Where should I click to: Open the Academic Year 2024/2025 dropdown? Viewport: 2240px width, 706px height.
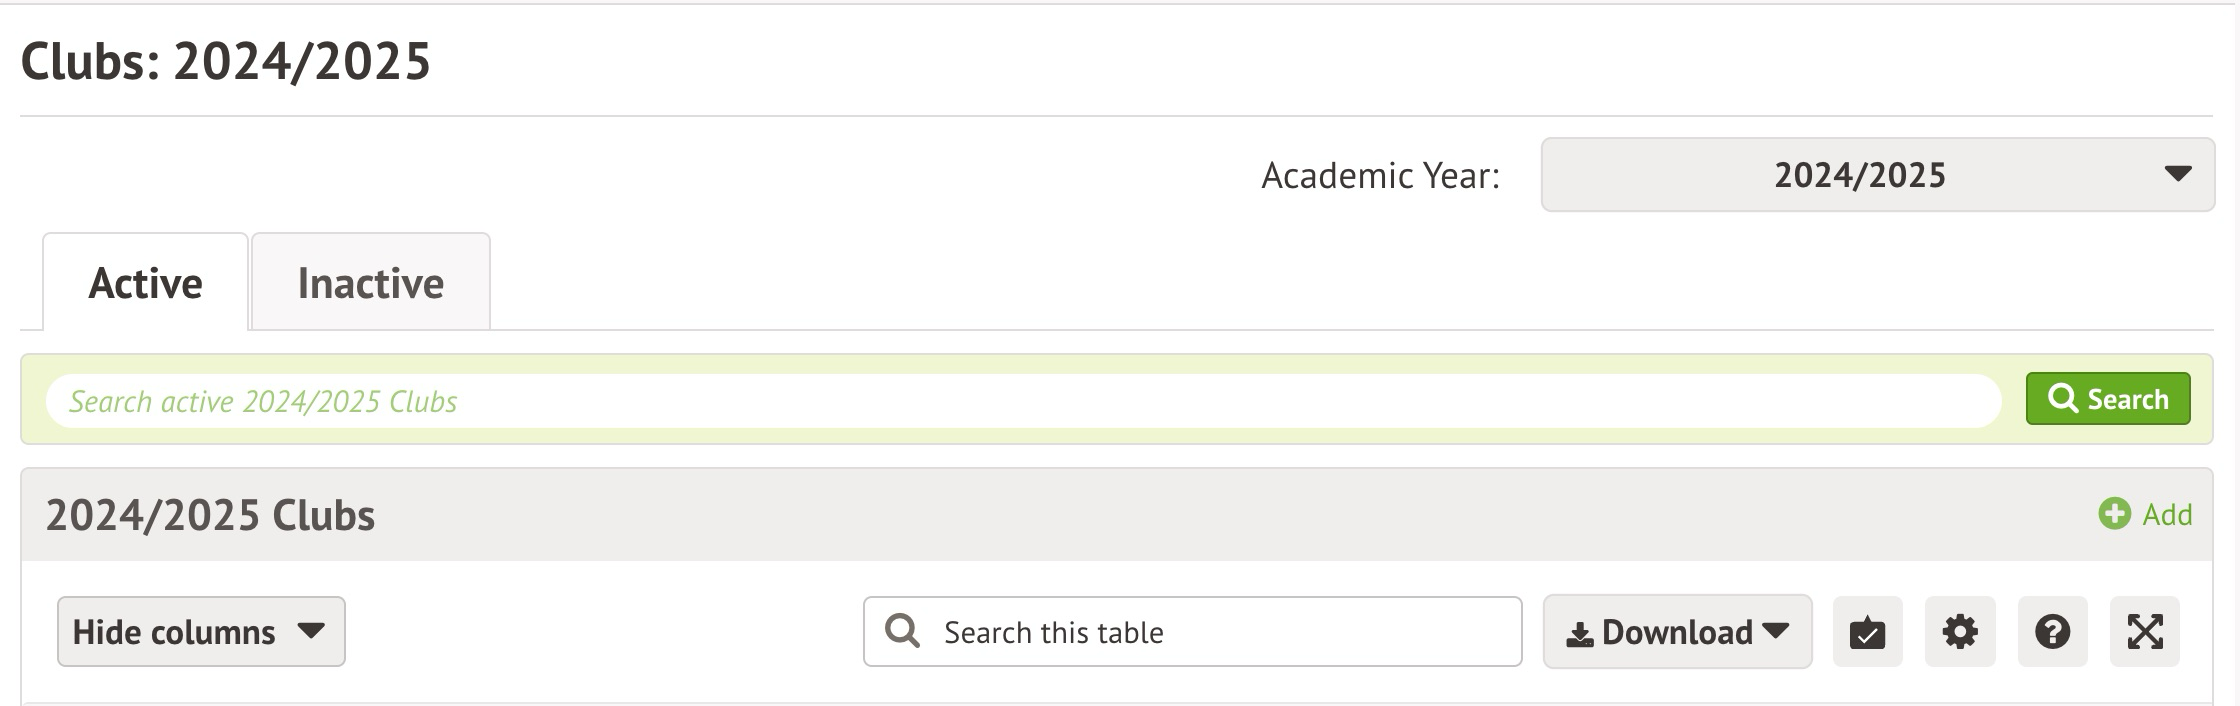[x=1877, y=175]
